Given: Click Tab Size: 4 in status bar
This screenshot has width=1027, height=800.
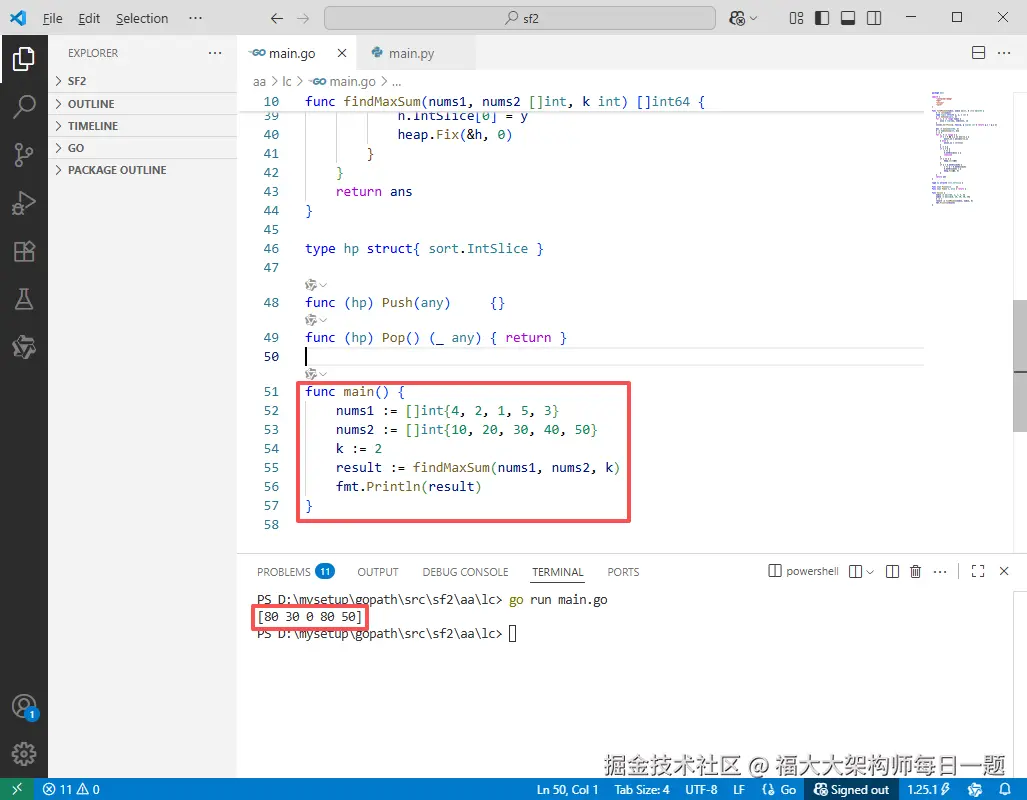Looking at the screenshot, I should point(642,790).
